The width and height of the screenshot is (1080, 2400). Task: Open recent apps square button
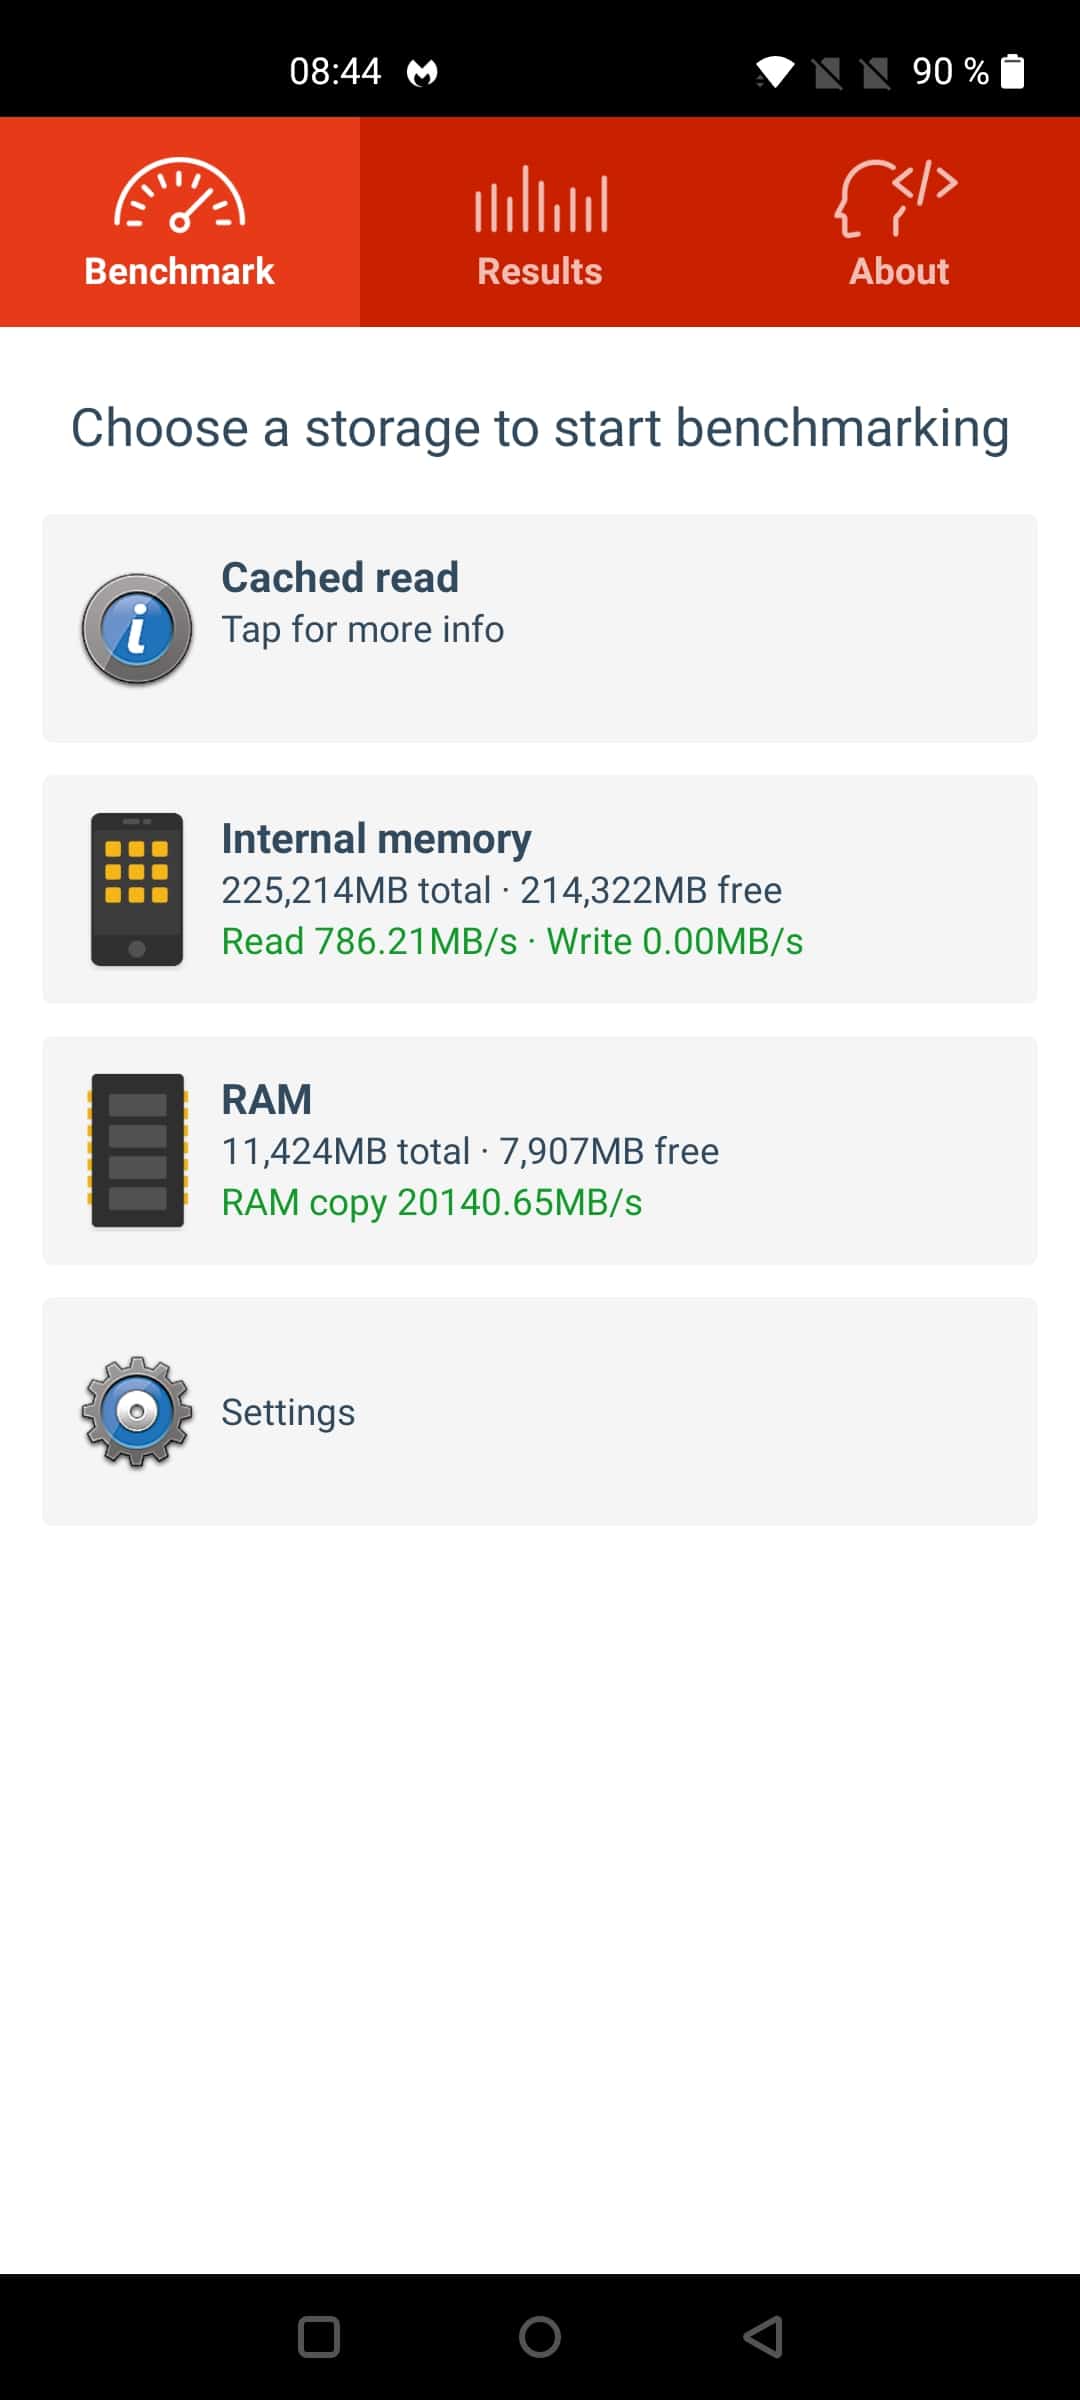[x=319, y=2337]
